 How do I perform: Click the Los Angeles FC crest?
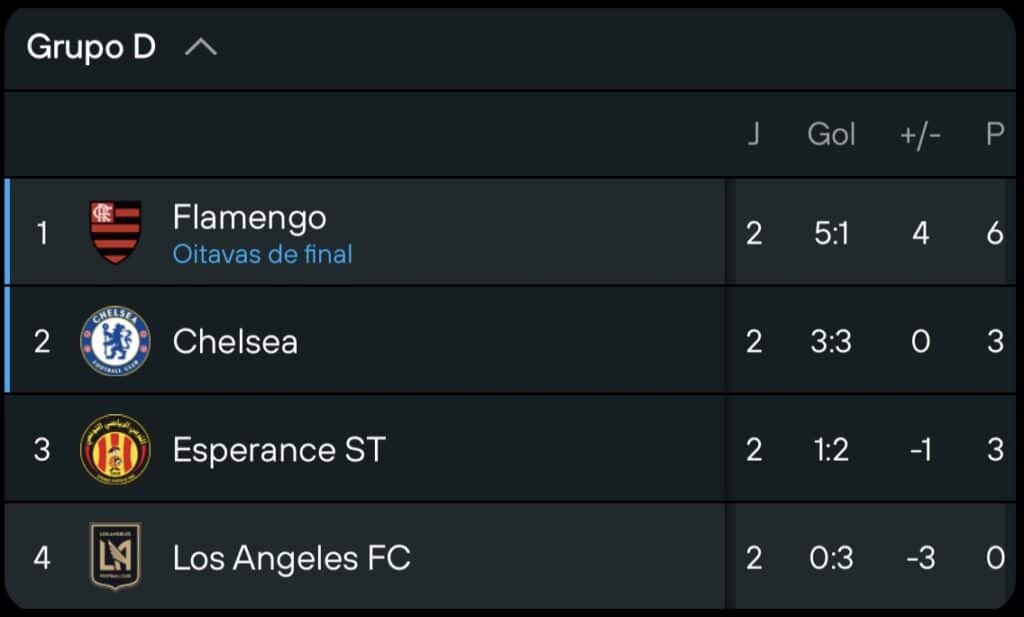click(115, 556)
